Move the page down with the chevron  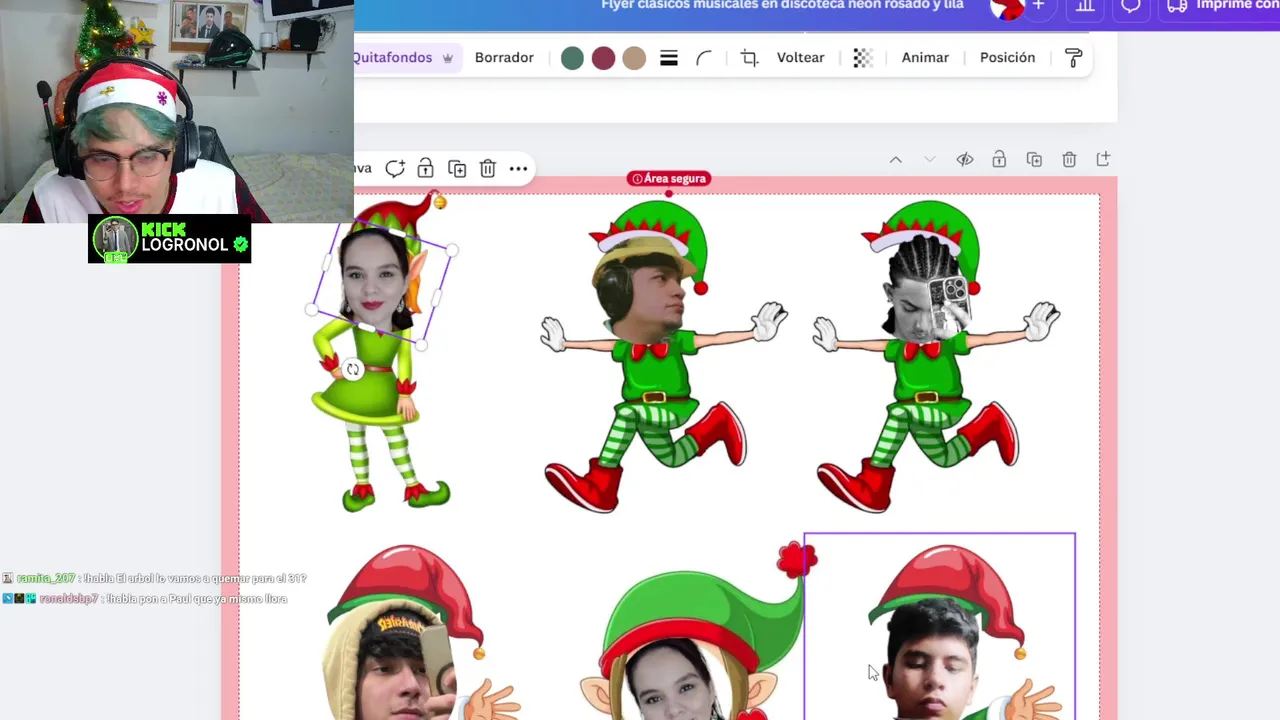pyautogui.click(x=930, y=159)
